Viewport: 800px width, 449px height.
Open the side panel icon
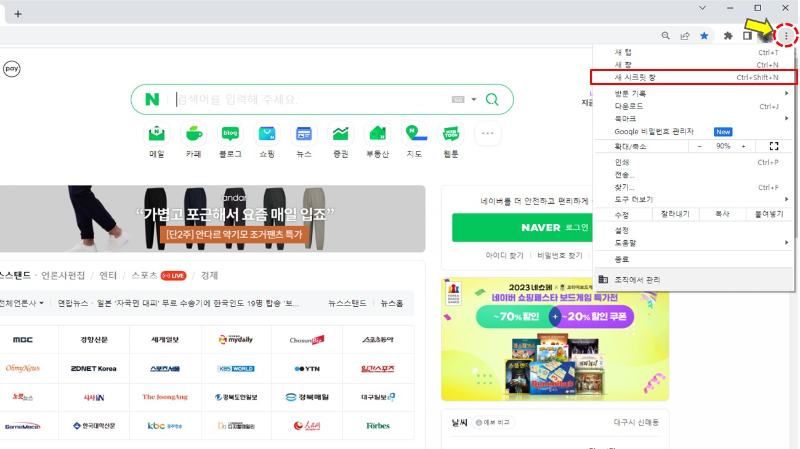pos(747,36)
